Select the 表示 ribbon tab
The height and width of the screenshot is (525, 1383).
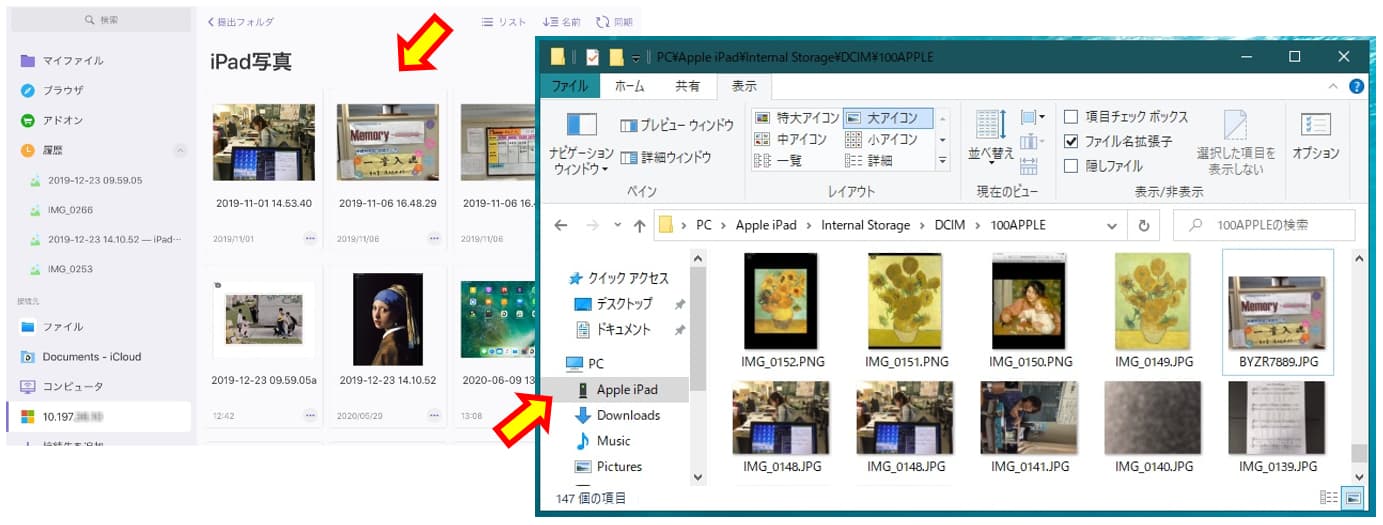744,87
